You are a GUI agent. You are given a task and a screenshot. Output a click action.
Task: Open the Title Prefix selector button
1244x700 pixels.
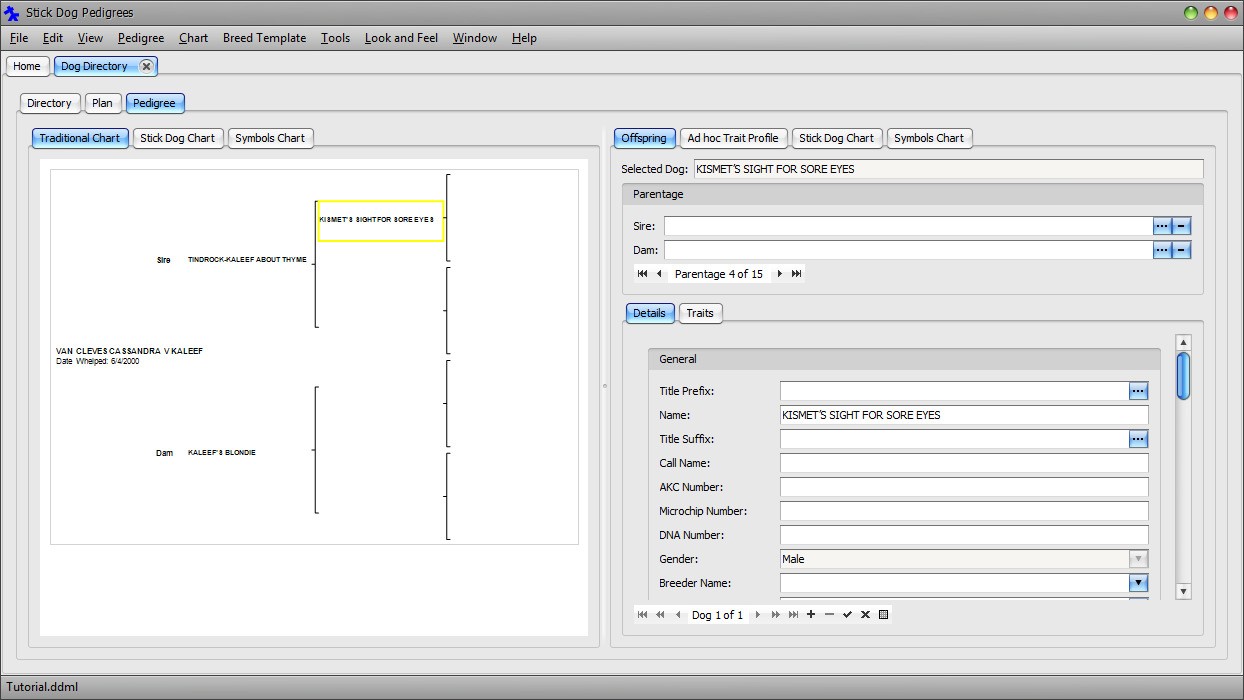click(x=1138, y=391)
